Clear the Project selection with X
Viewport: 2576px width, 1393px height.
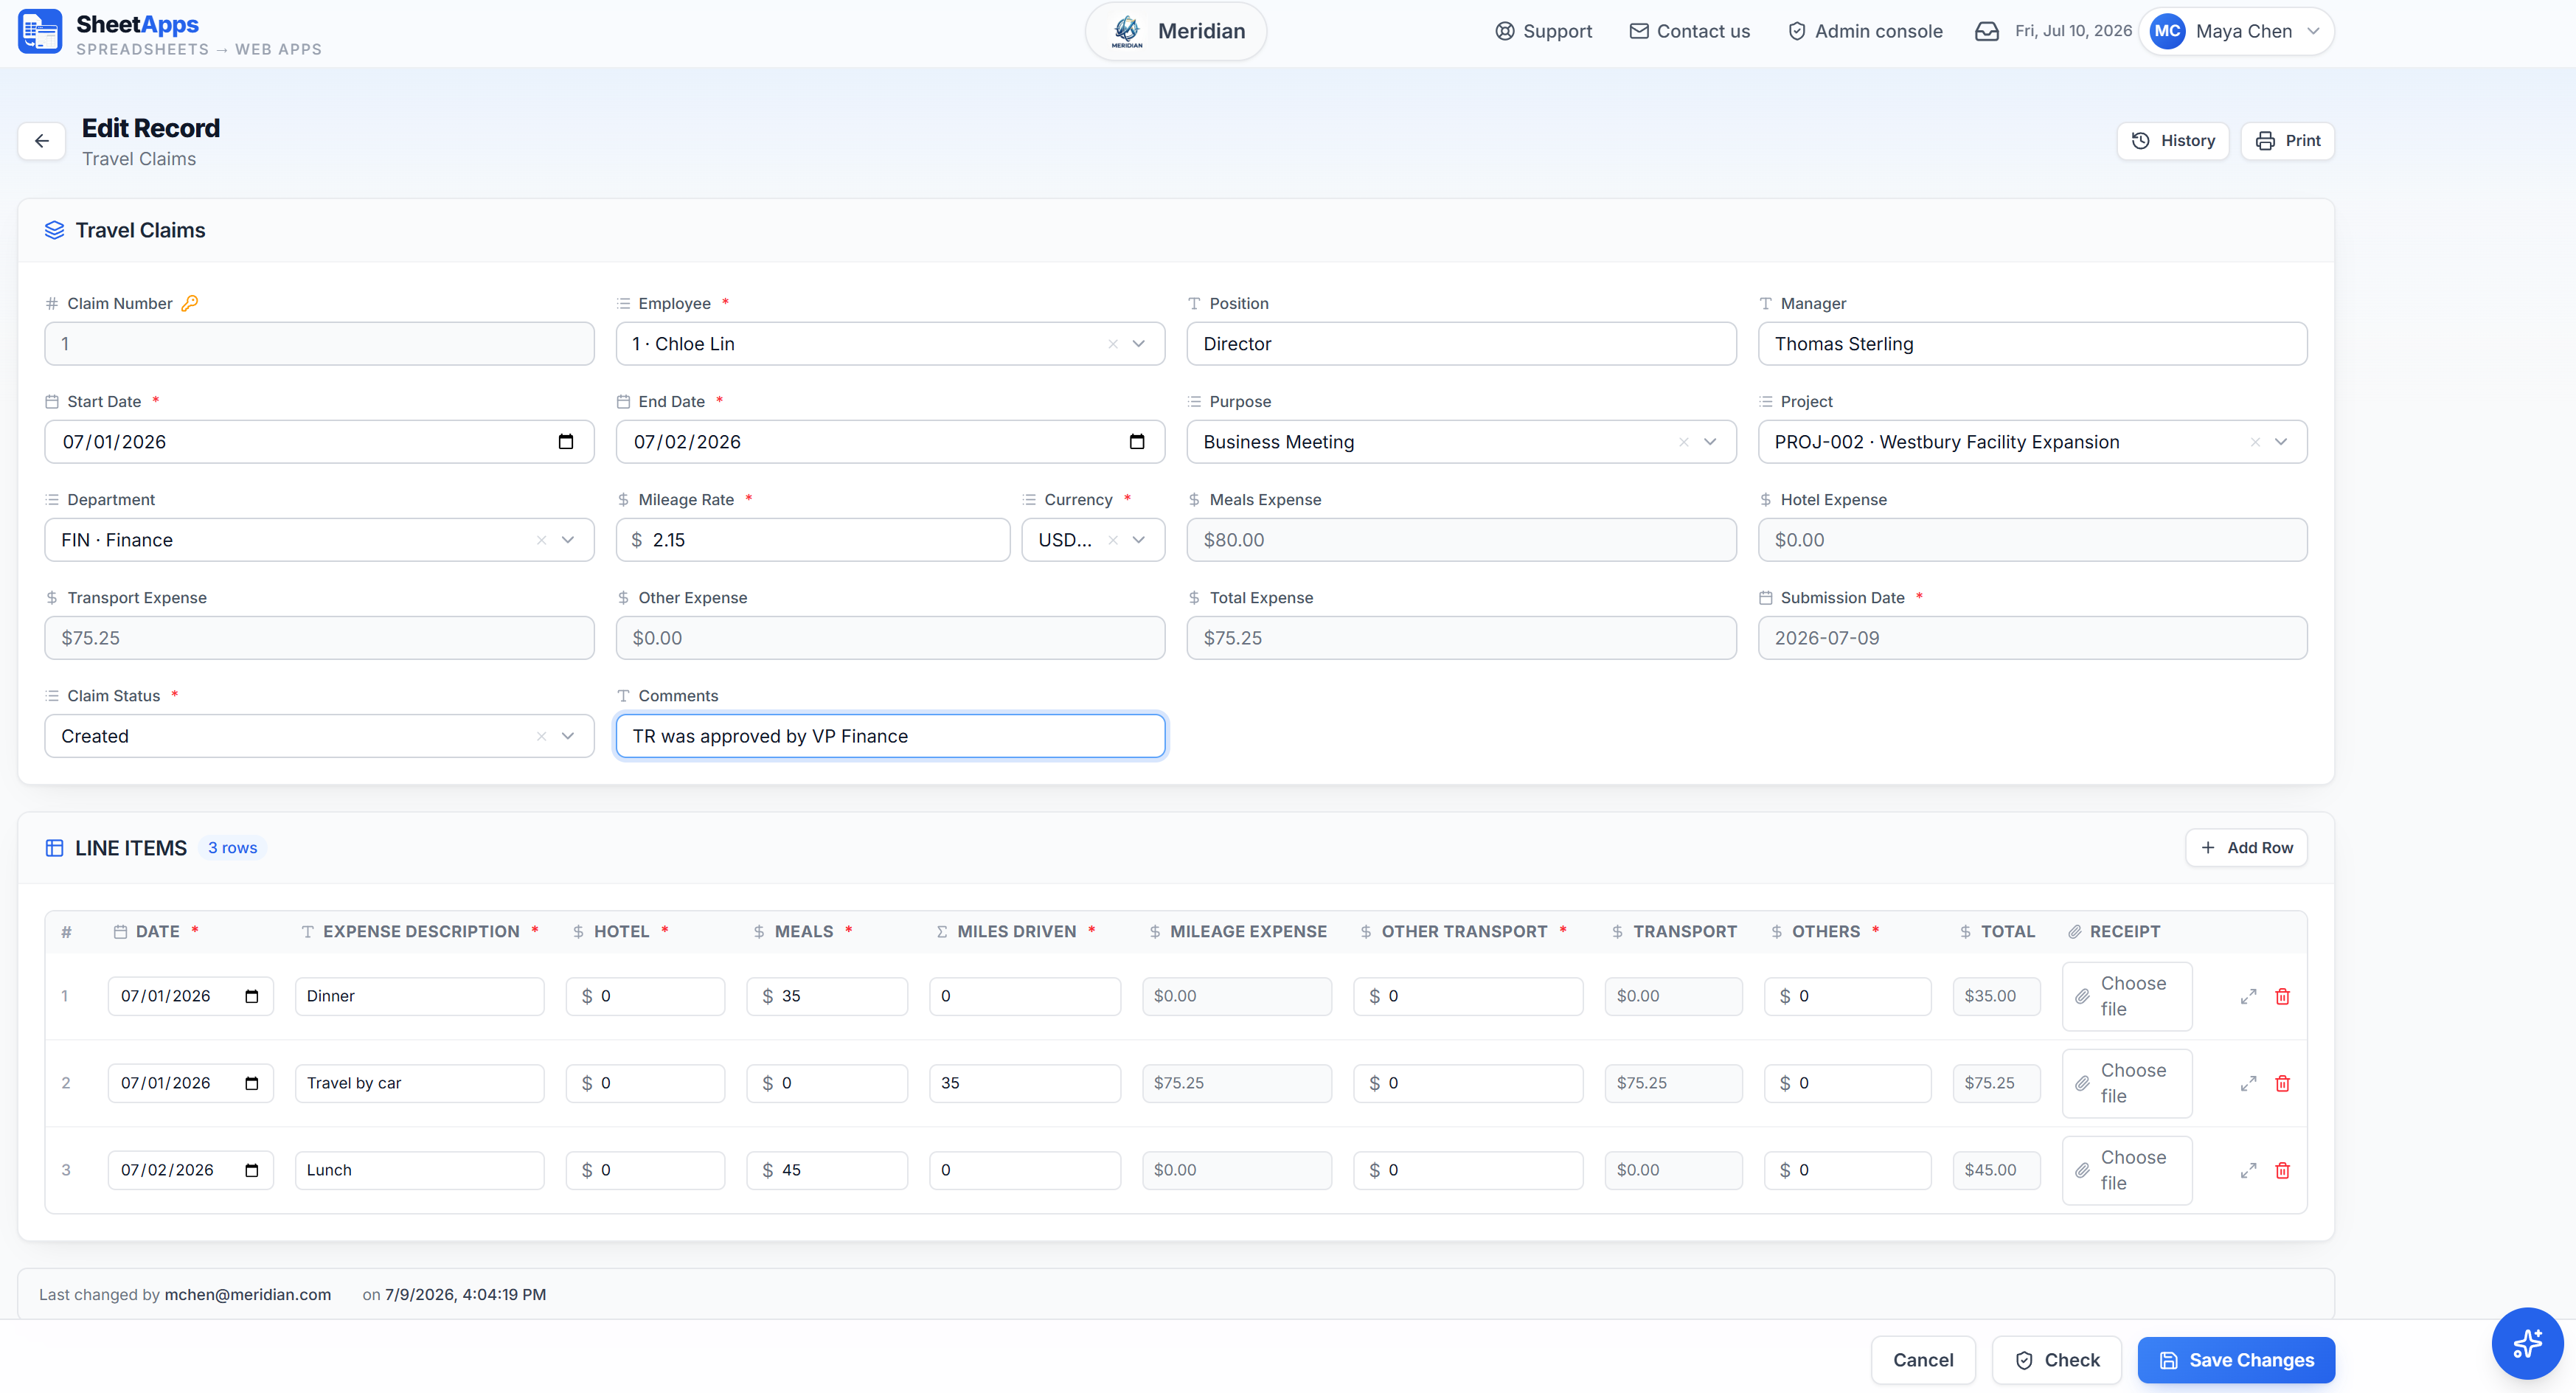click(2254, 442)
